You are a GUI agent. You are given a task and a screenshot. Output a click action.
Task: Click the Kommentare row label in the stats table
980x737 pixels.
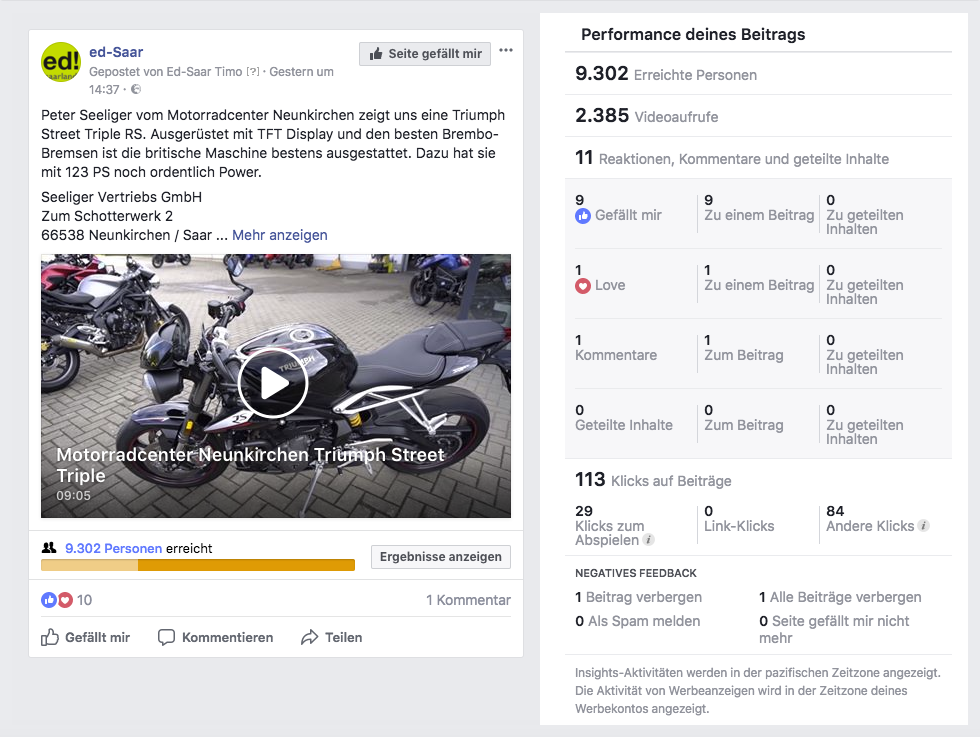[x=616, y=355]
